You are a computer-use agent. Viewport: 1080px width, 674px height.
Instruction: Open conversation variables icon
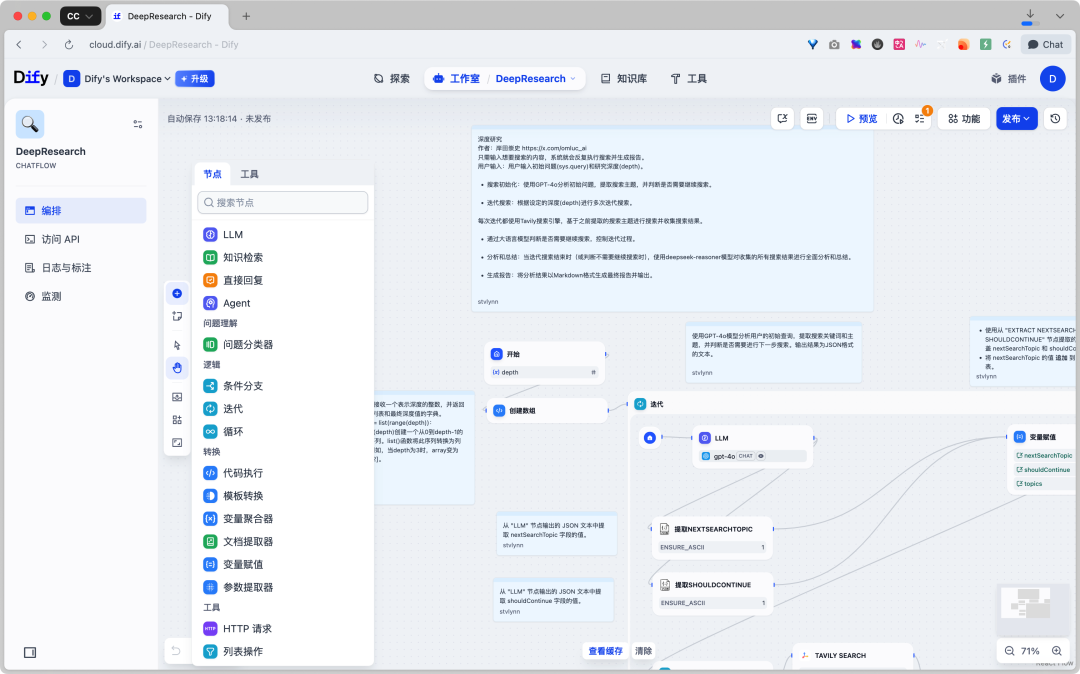pos(782,118)
